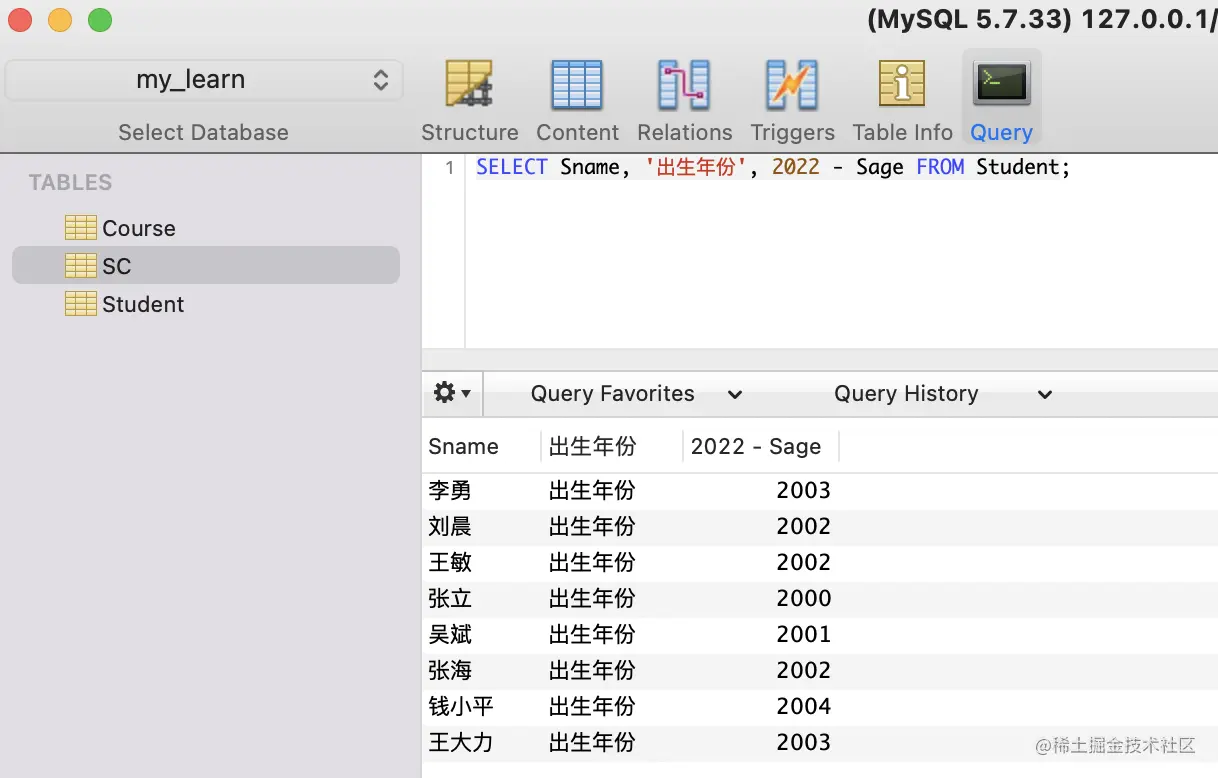
Task: Open the Table Info icon
Action: click(902, 83)
